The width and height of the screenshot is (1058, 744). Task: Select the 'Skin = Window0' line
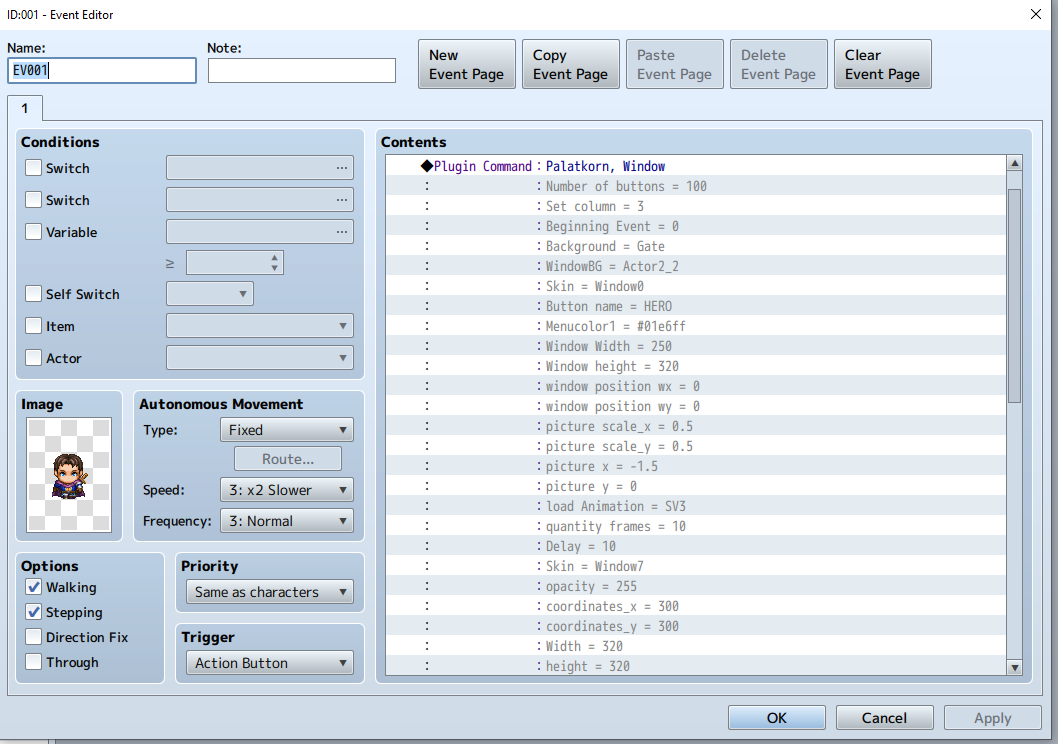pyautogui.click(x=696, y=286)
